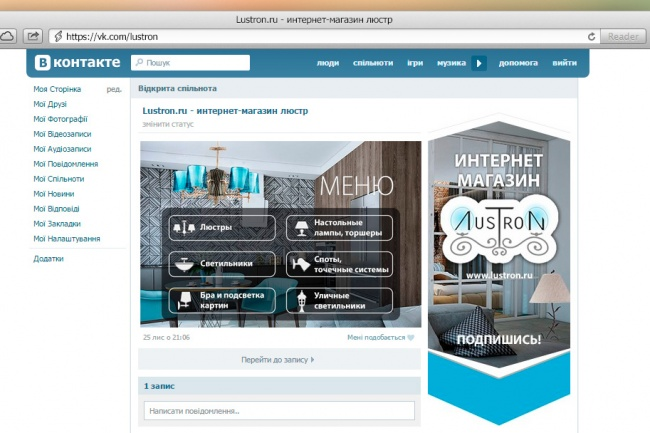Open Мої Налаштування in sidebar
Viewport: 650px width, 433px height.
66,239
